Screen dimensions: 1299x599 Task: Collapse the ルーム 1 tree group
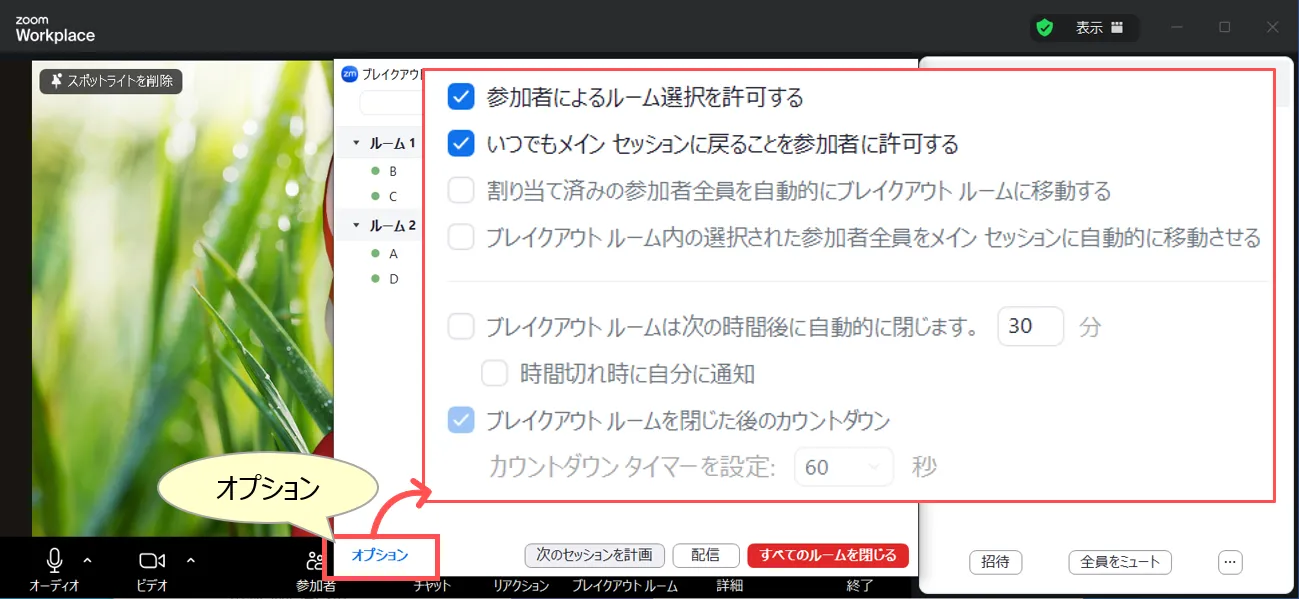tap(356, 144)
